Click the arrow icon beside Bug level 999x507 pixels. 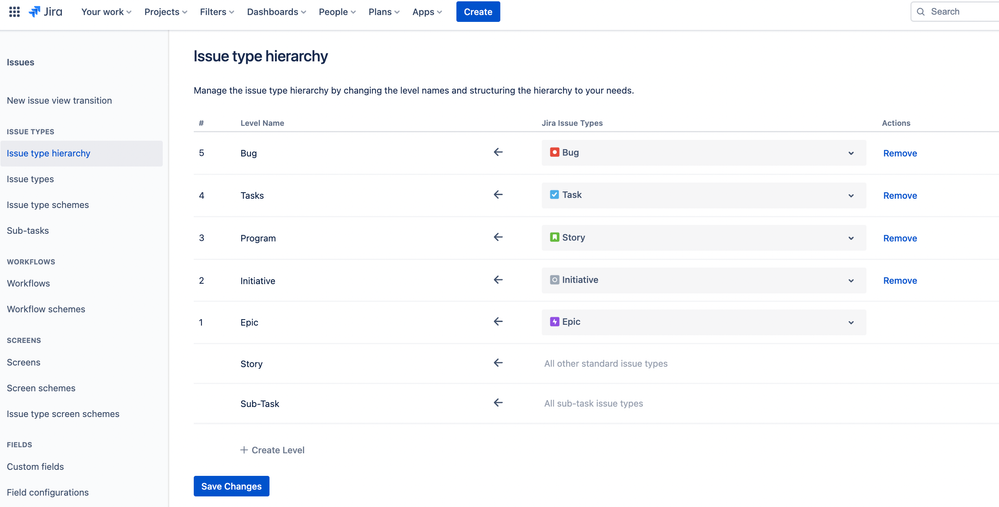click(498, 153)
